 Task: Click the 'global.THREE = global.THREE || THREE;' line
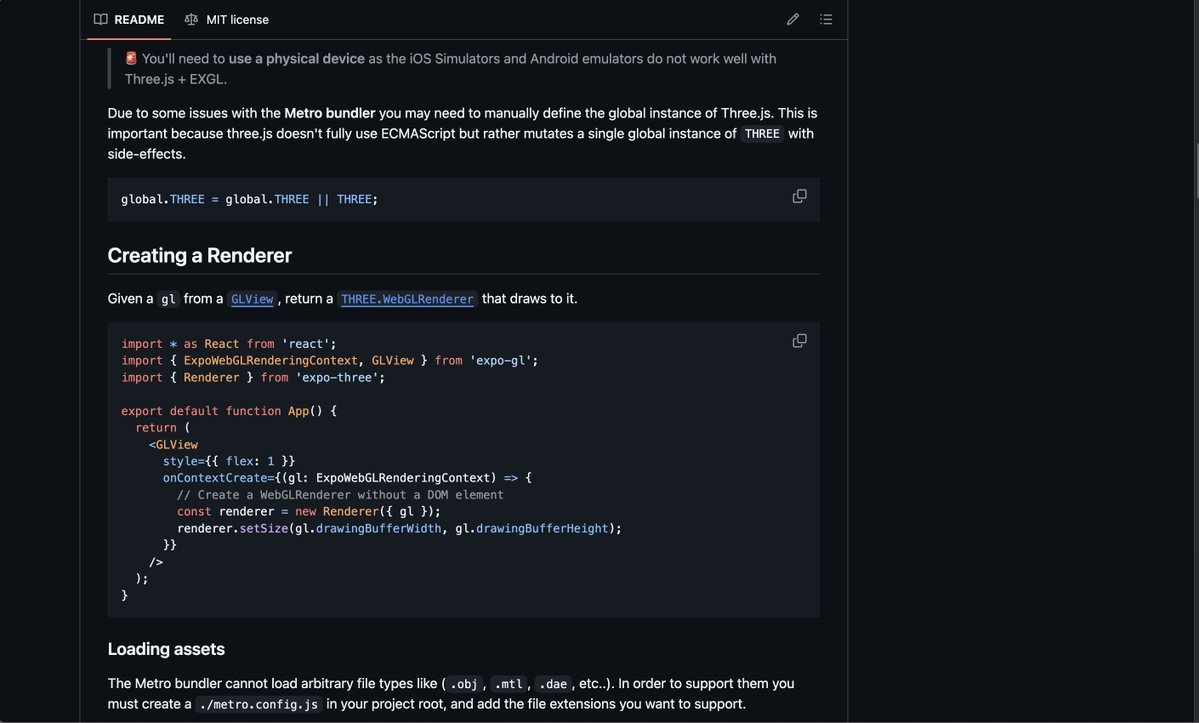pos(249,199)
